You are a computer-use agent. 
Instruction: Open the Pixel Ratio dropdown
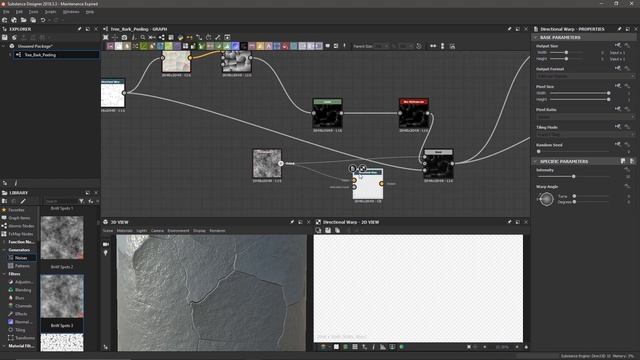pos(585,117)
